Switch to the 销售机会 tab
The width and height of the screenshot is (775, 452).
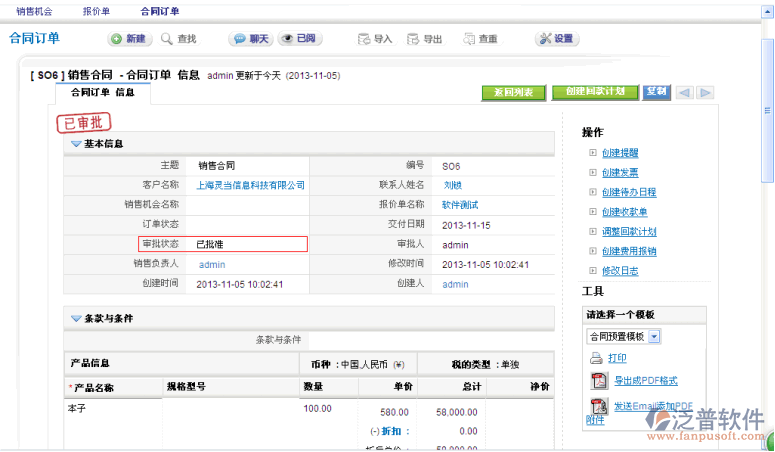[x=36, y=11]
